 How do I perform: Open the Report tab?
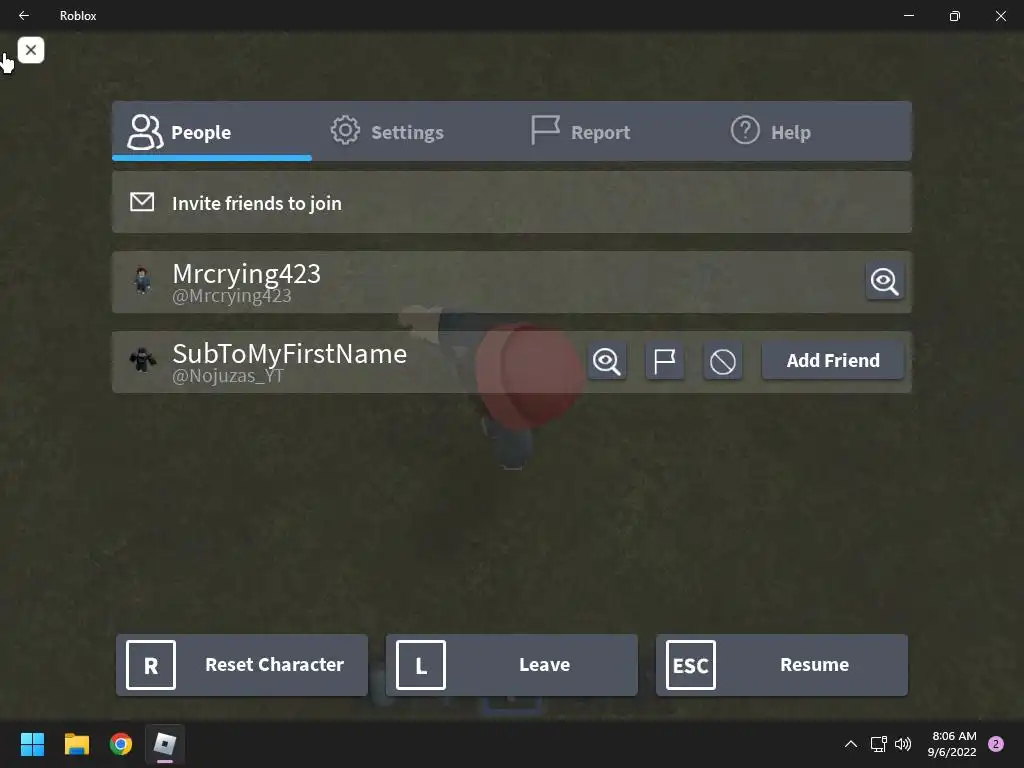point(581,131)
